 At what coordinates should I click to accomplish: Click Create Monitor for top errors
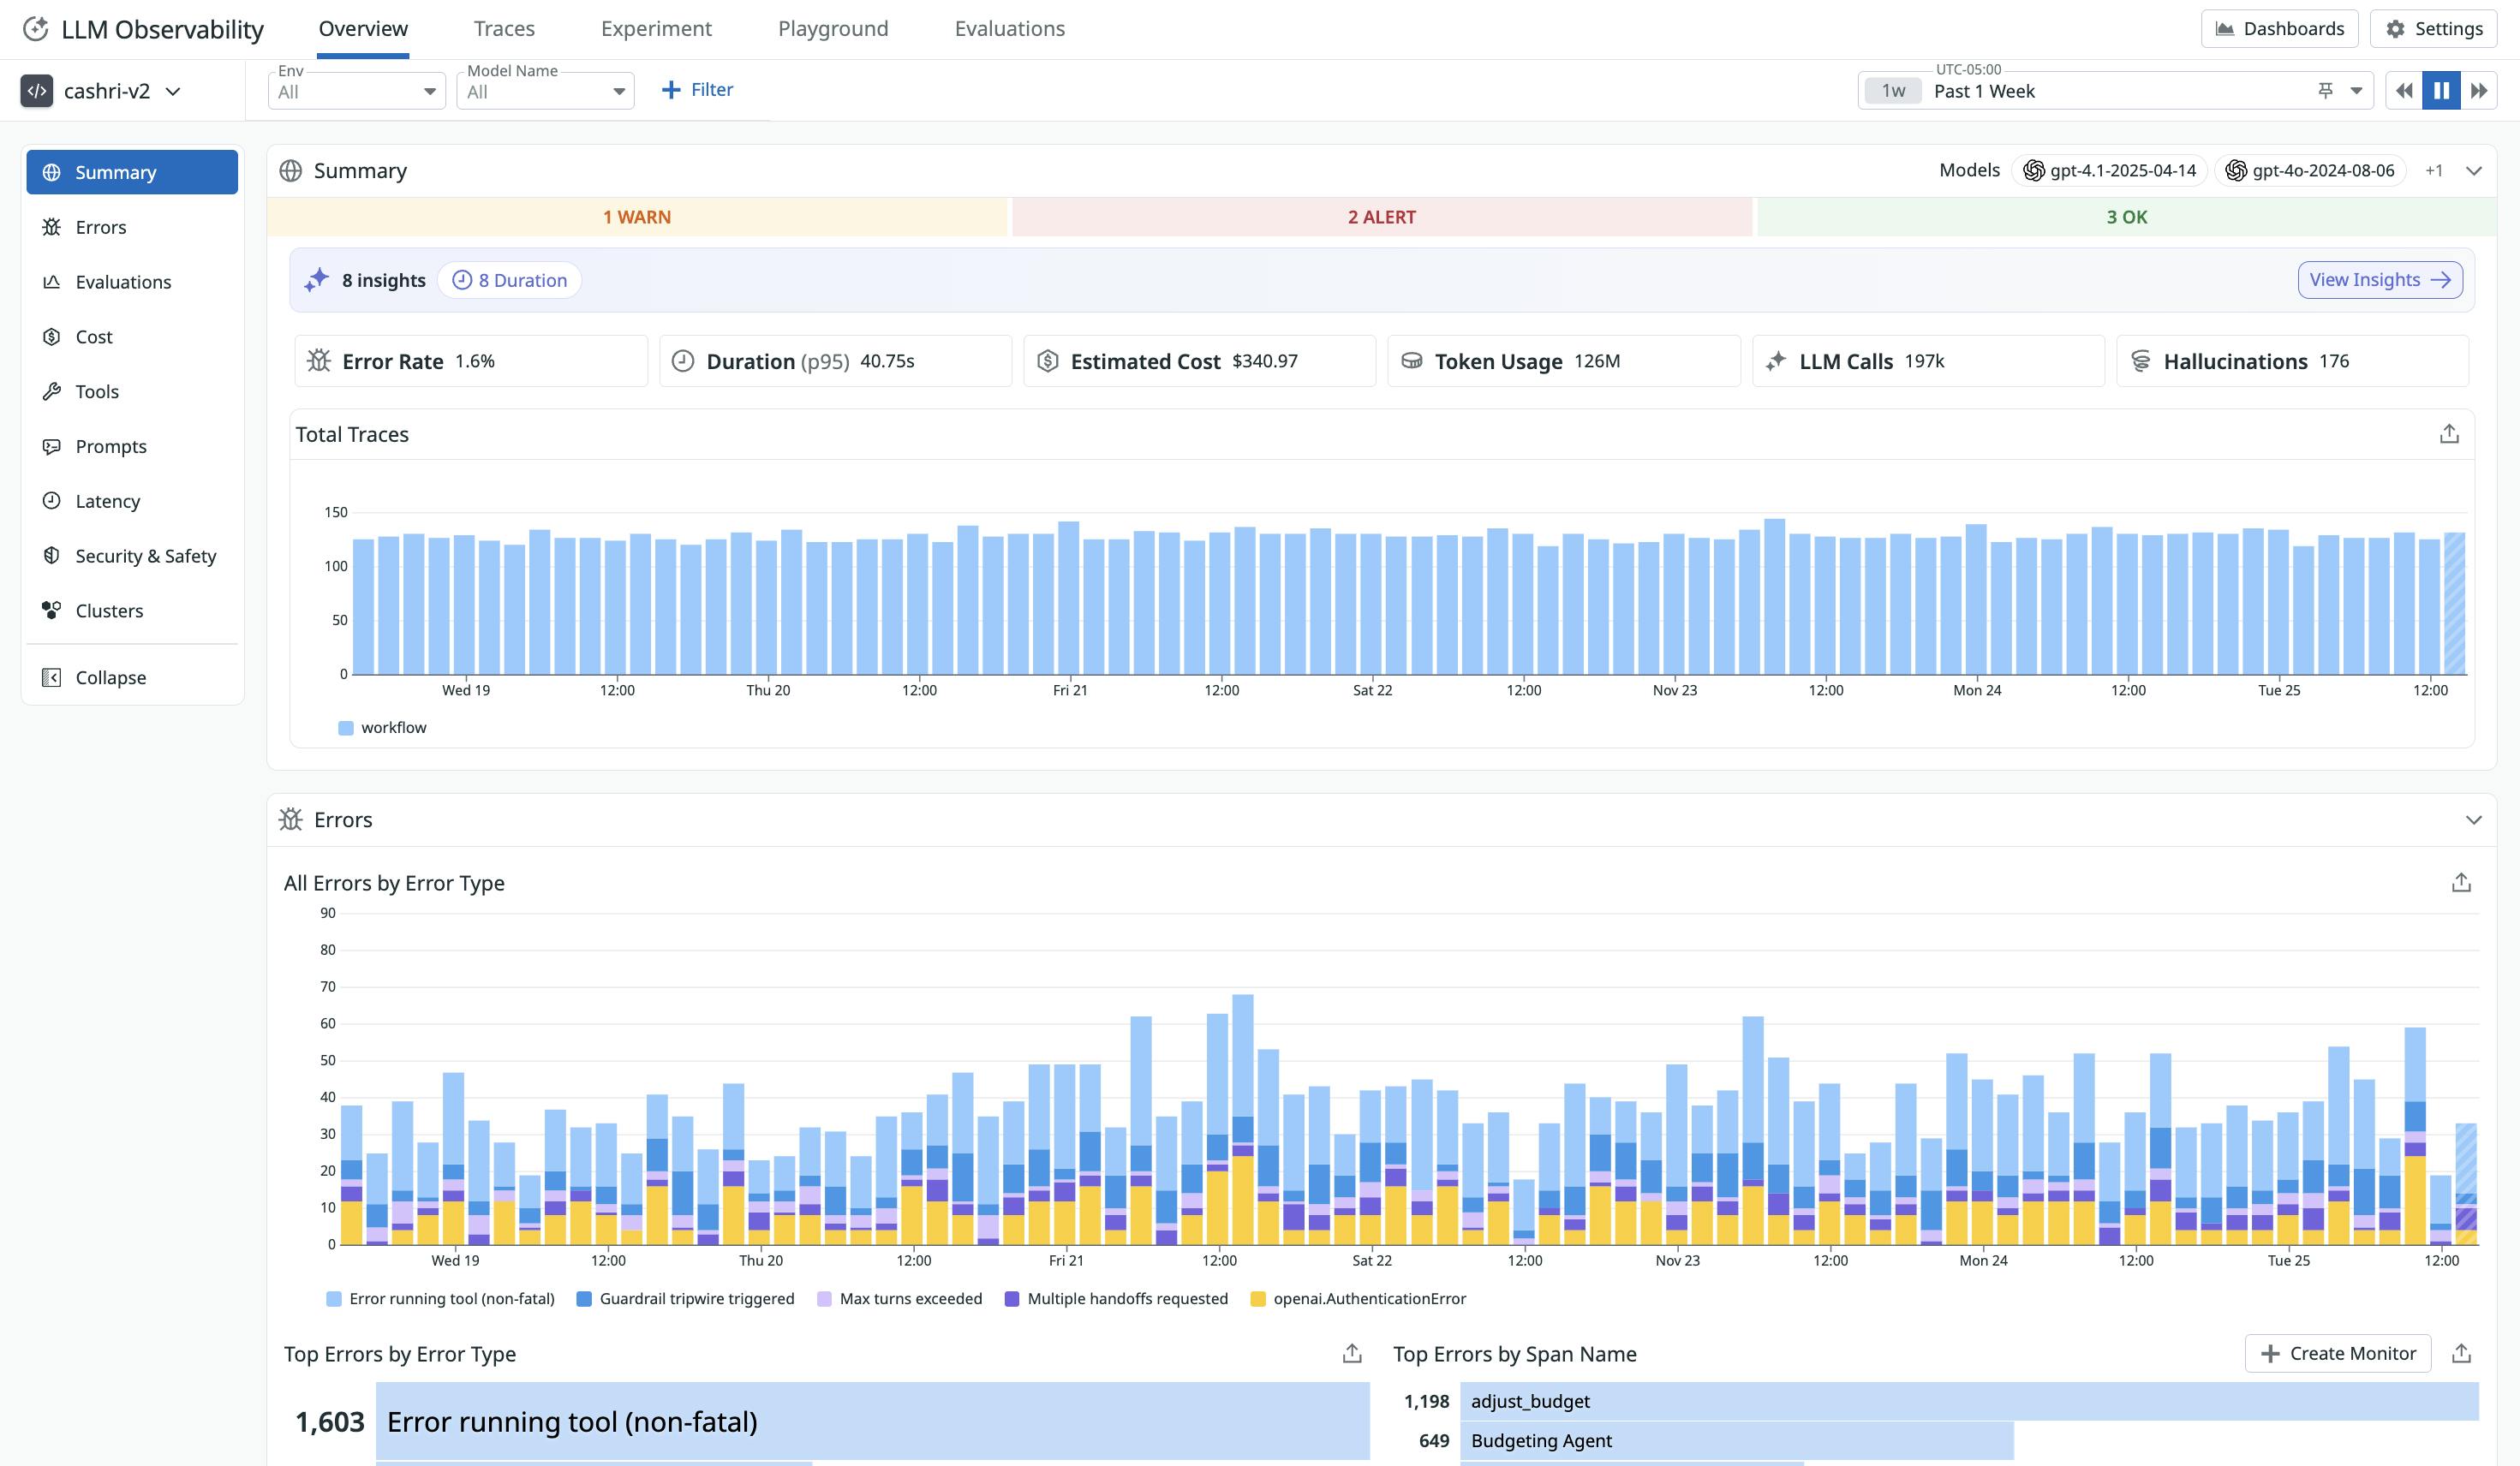tap(2338, 1353)
